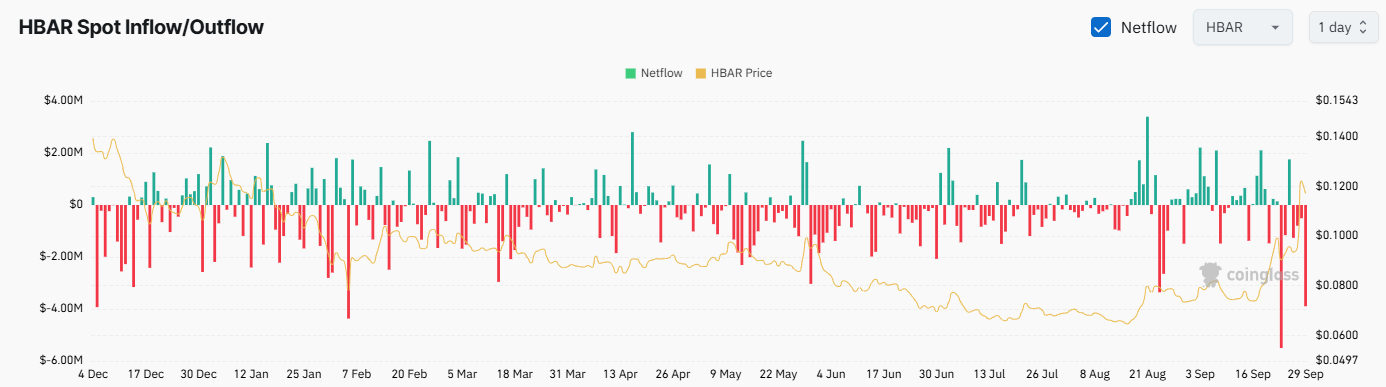The image size is (1386, 387).
Task: Click the 7 Feb x-axis date label
Action: pos(356,374)
